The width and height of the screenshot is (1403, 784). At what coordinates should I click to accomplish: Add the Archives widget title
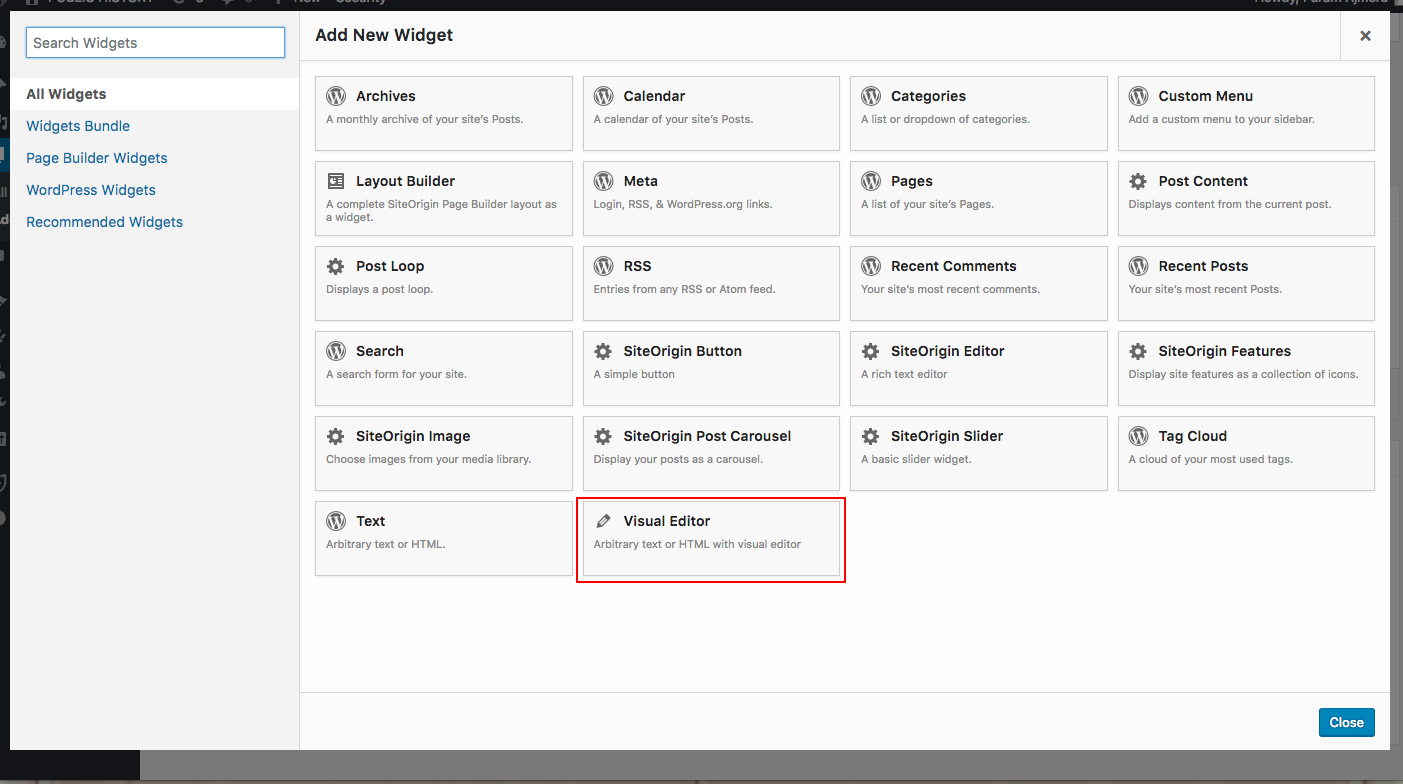point(386,96)
